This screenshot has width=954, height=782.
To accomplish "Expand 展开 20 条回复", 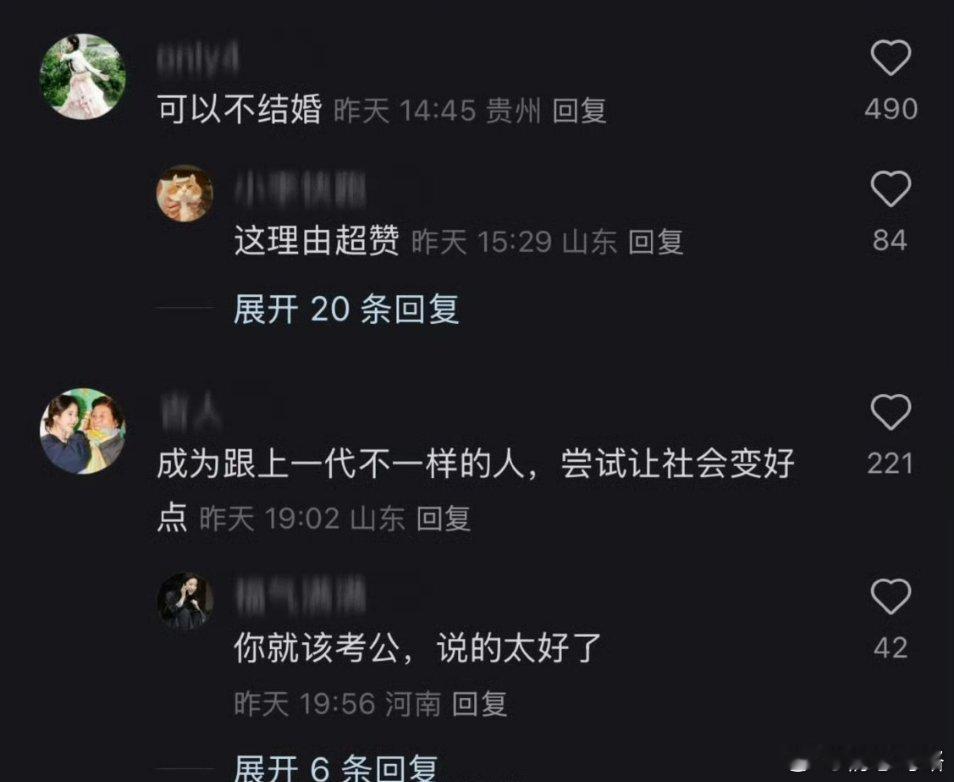I will coord(346,309).
